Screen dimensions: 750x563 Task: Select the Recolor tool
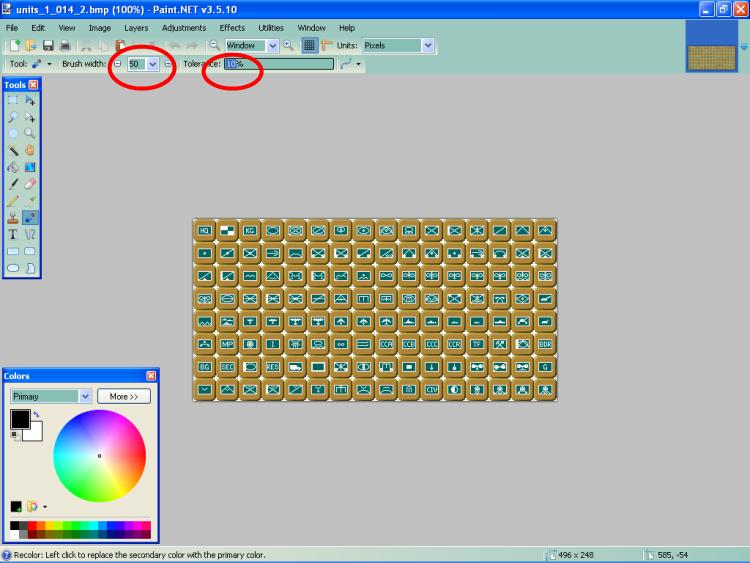pos(30,218)
